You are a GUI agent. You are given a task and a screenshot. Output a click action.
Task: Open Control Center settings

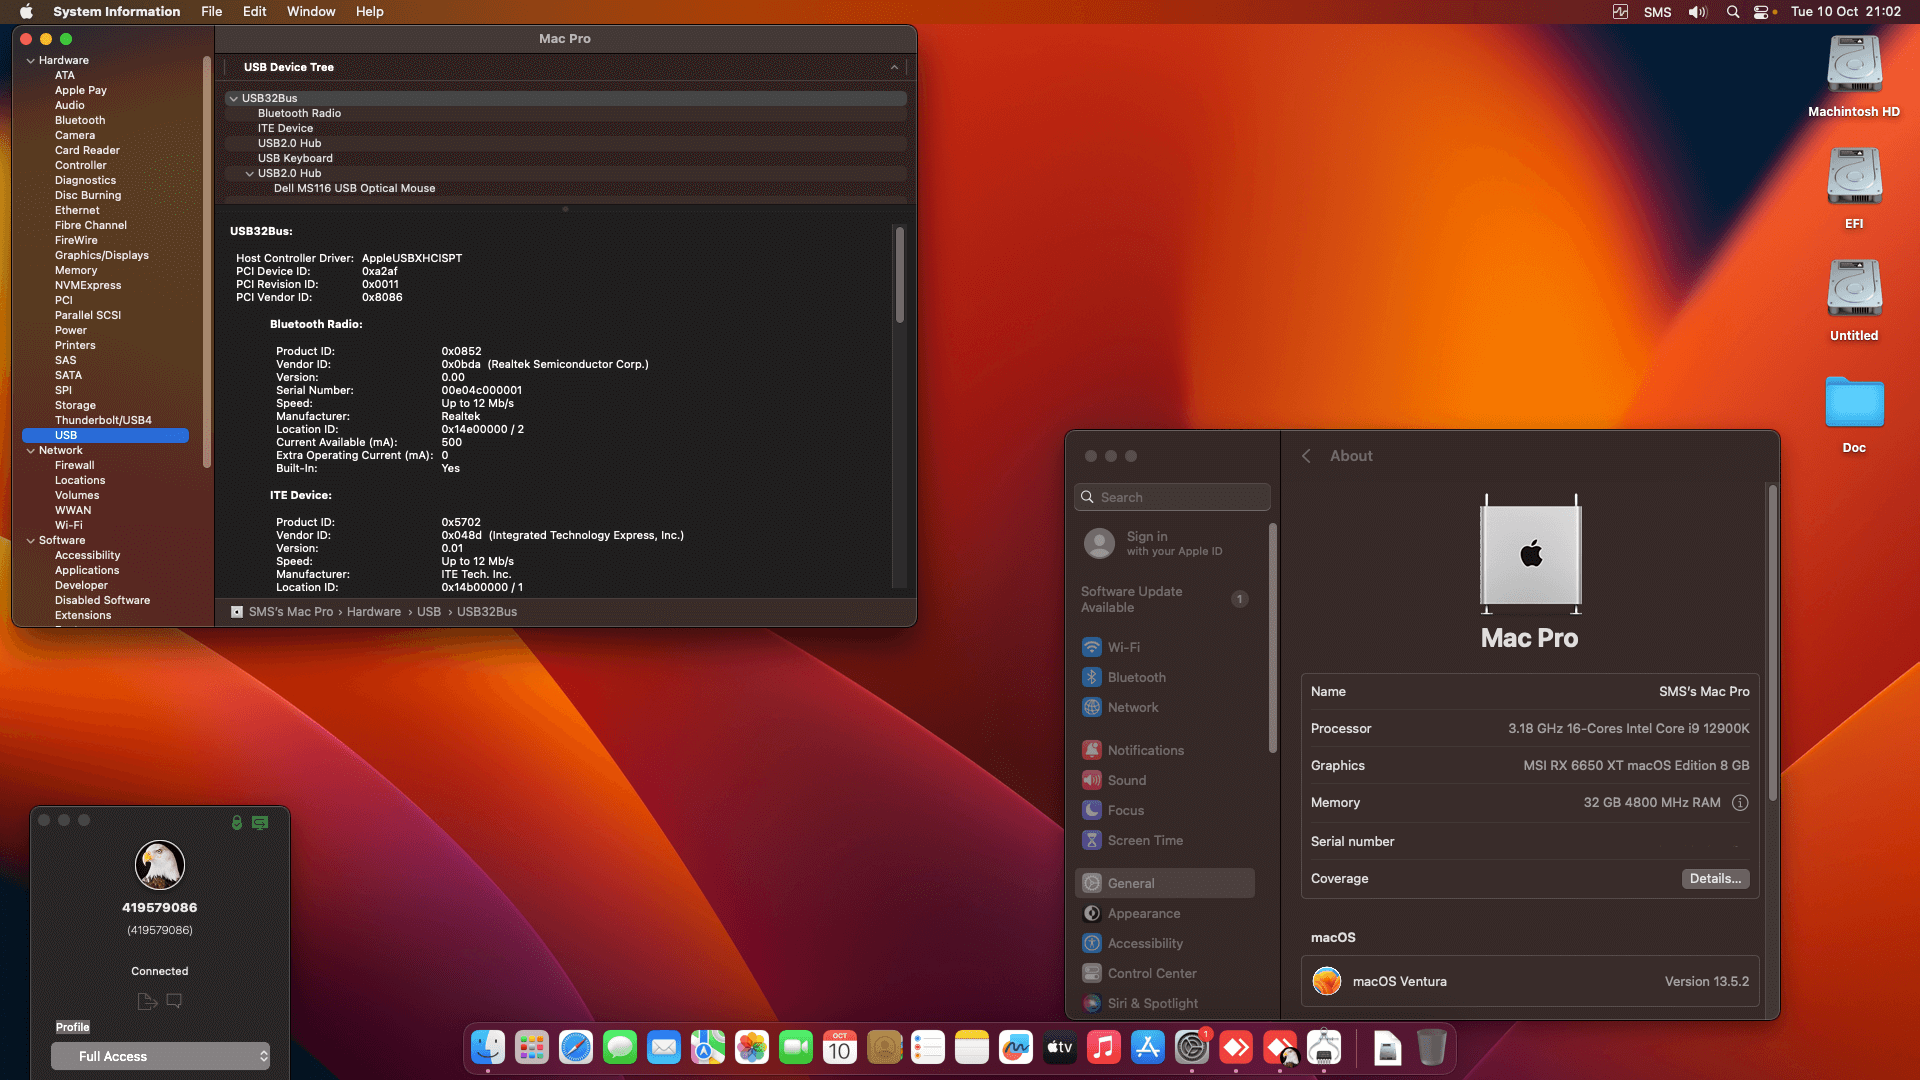point(1151,973)
